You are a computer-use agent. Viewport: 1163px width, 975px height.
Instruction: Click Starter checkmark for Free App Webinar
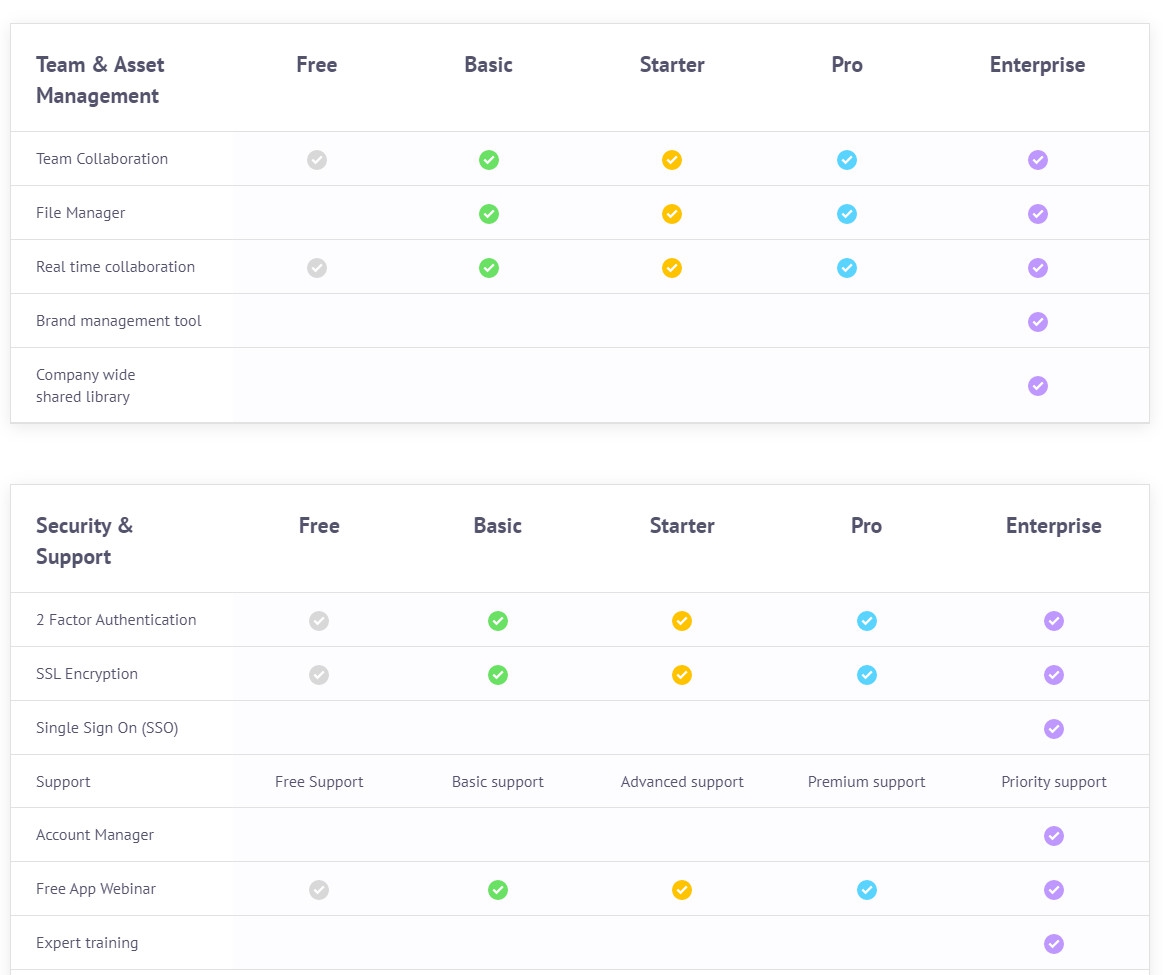point(682,890)
